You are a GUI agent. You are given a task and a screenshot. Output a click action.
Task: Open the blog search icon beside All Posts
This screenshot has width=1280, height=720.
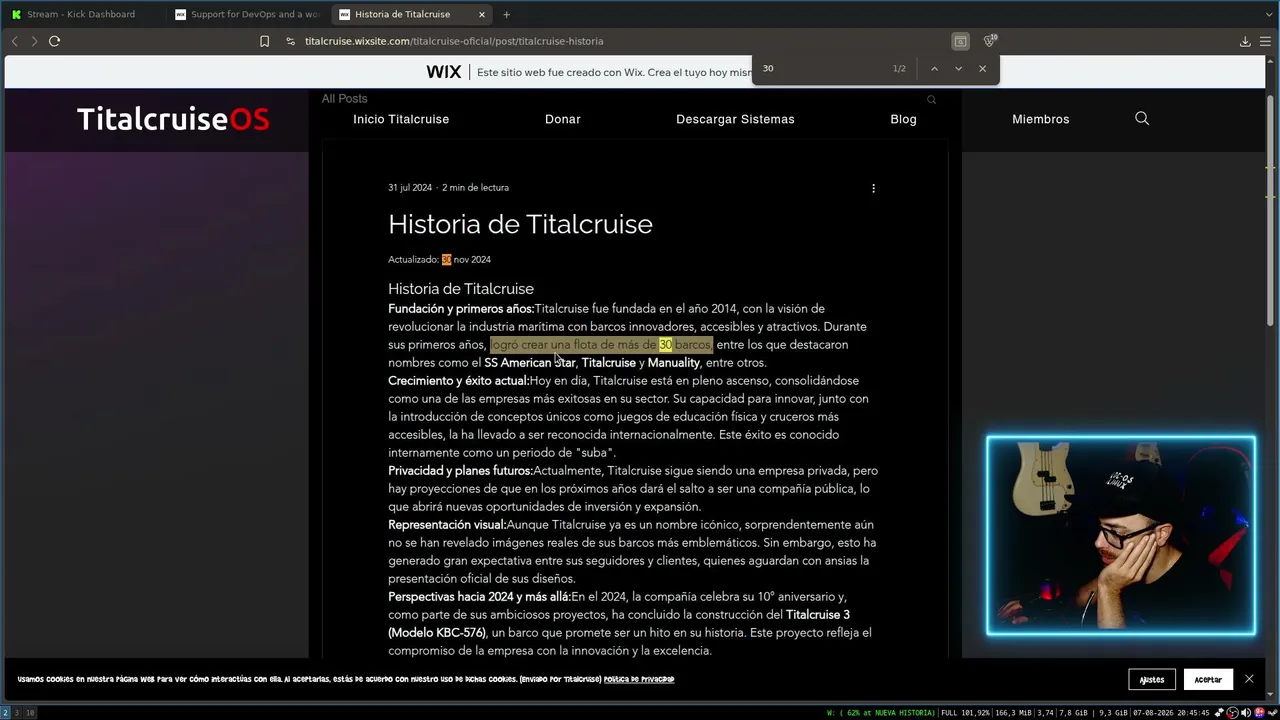click(x=931, y=99)
